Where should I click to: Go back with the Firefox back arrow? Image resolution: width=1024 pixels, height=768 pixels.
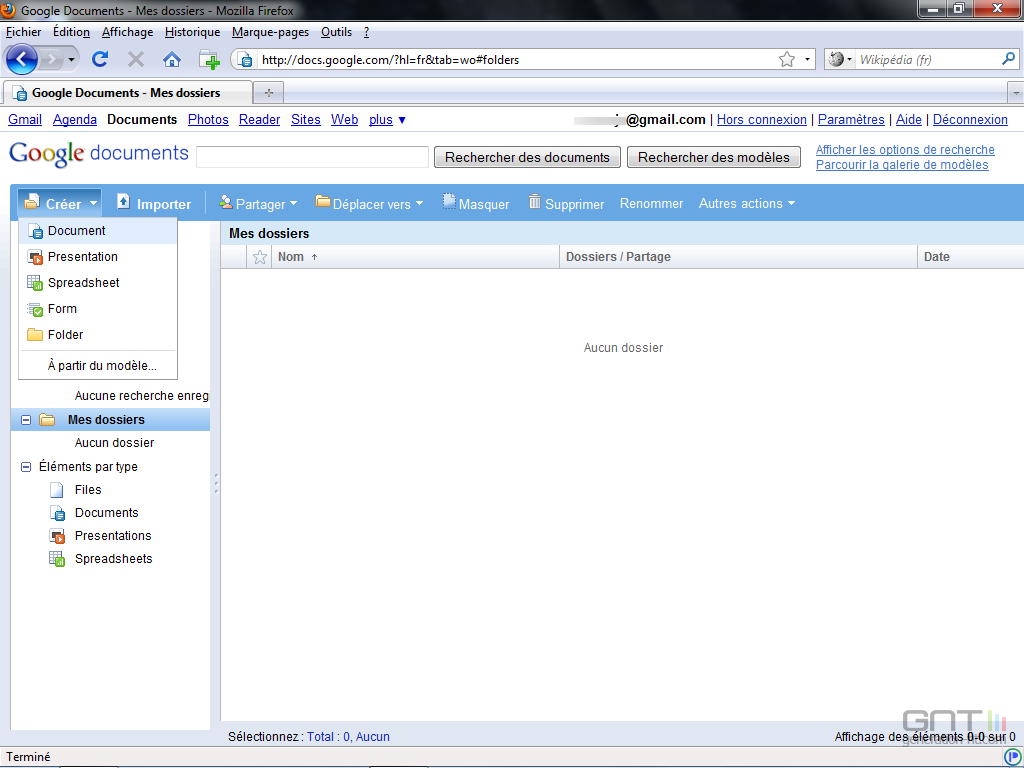(x=21, y=60)
